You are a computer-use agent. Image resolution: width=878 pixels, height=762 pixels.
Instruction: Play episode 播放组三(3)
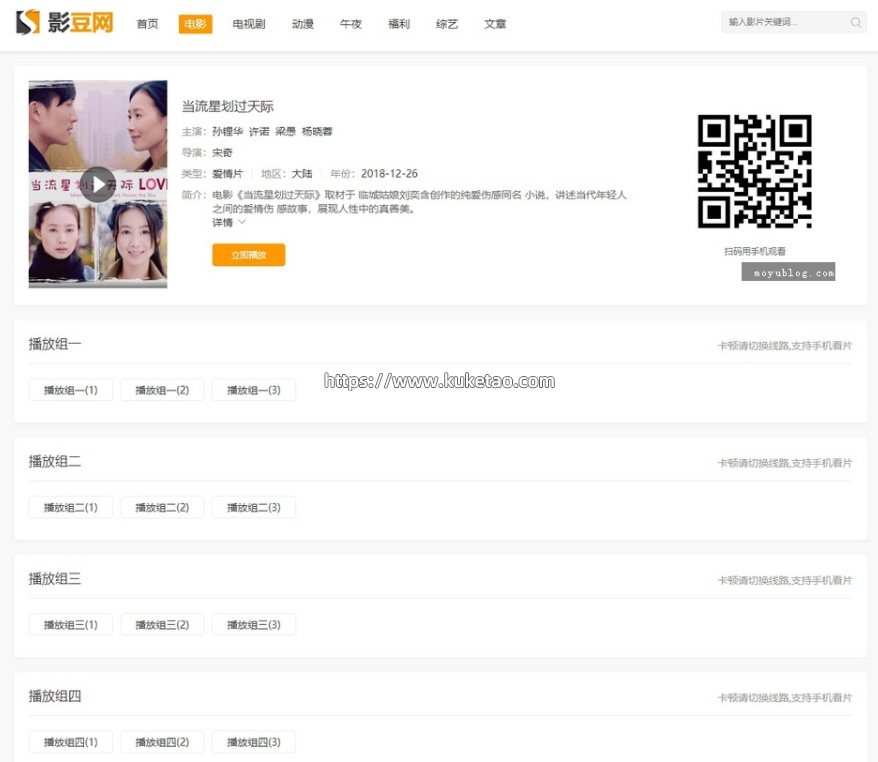[x=254, y=624]
